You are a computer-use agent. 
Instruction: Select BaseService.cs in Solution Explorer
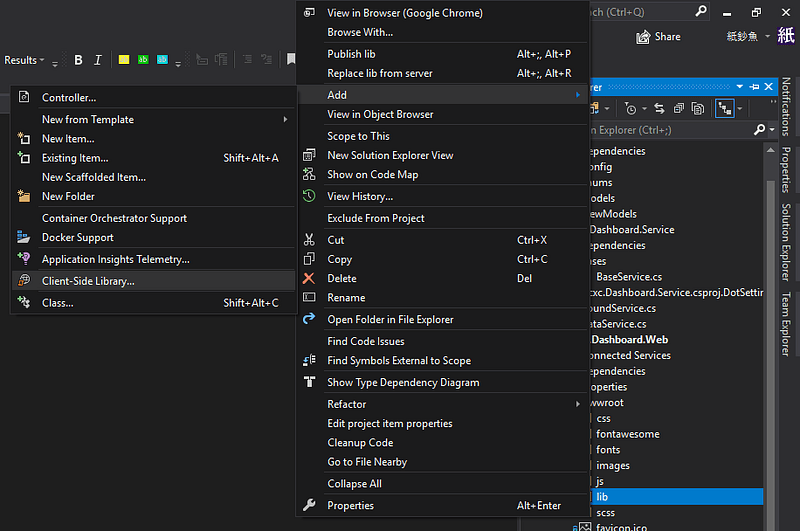(629, 276)
